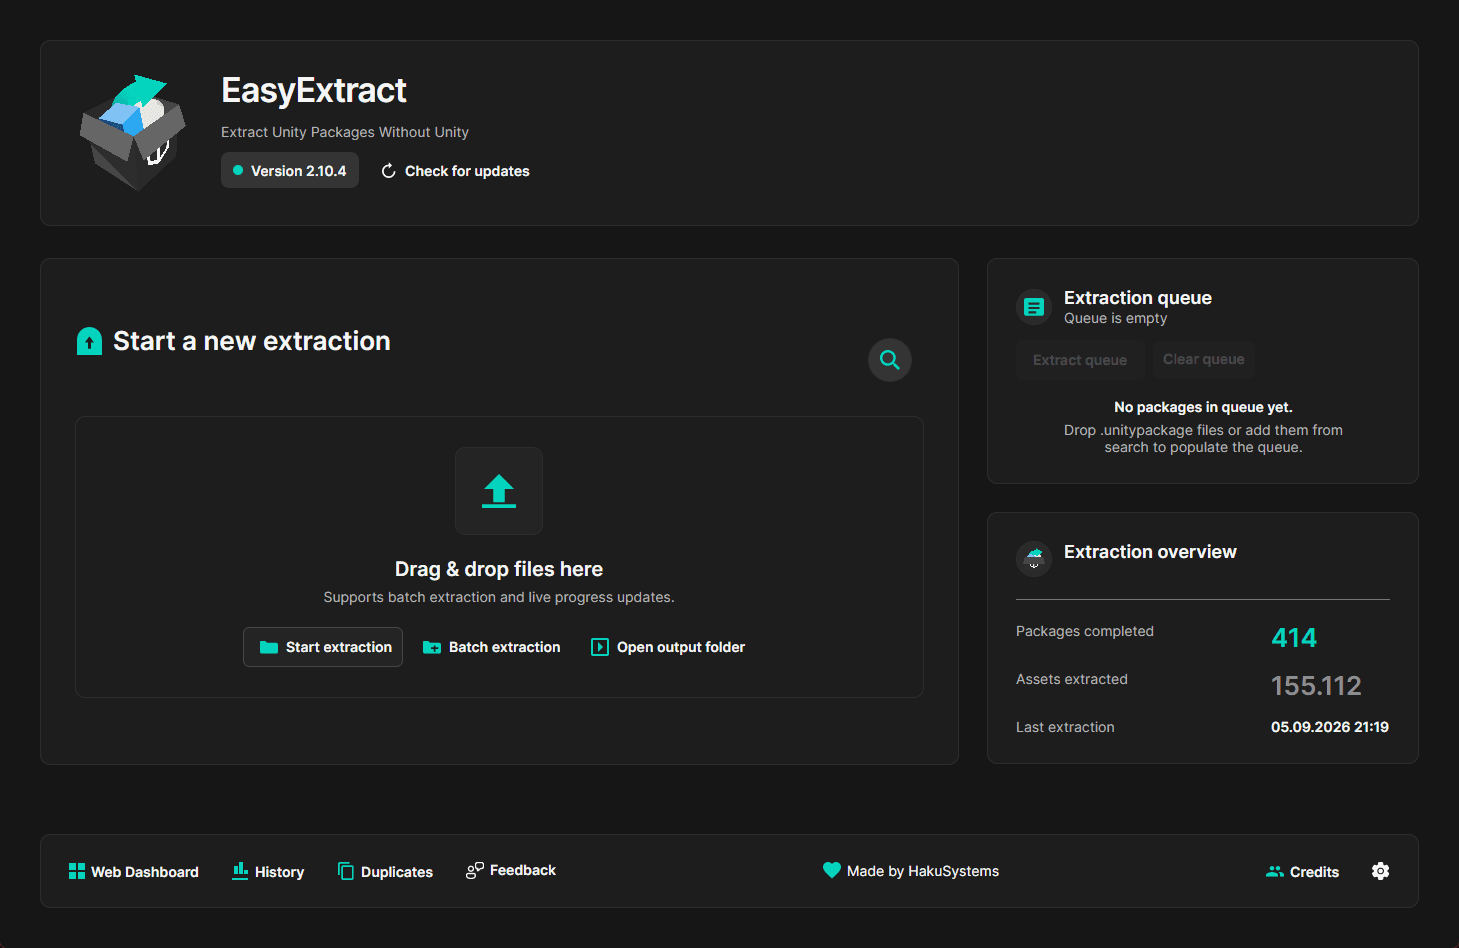This screenshot has width=1459, height=948.
Task: Click Check for updates
Action: click(x=456, y=171)
